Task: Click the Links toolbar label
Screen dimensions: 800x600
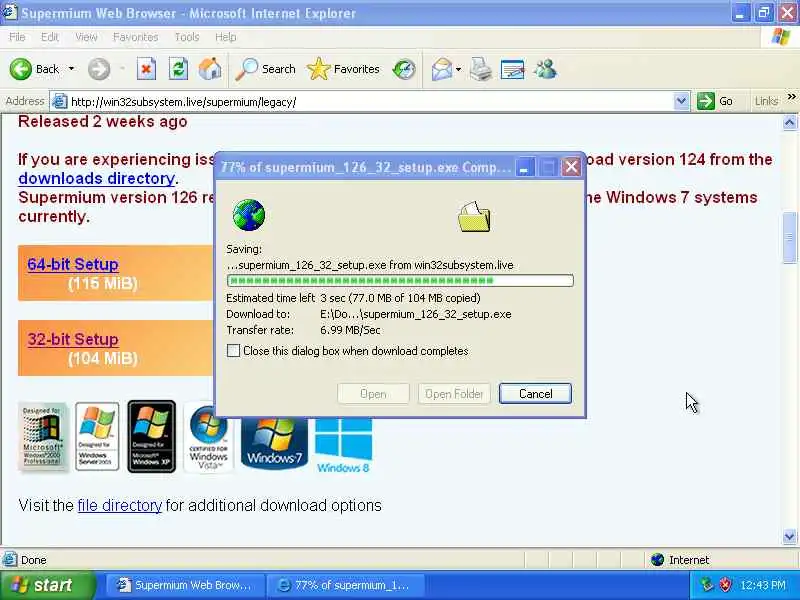Action: pos(766,101)
